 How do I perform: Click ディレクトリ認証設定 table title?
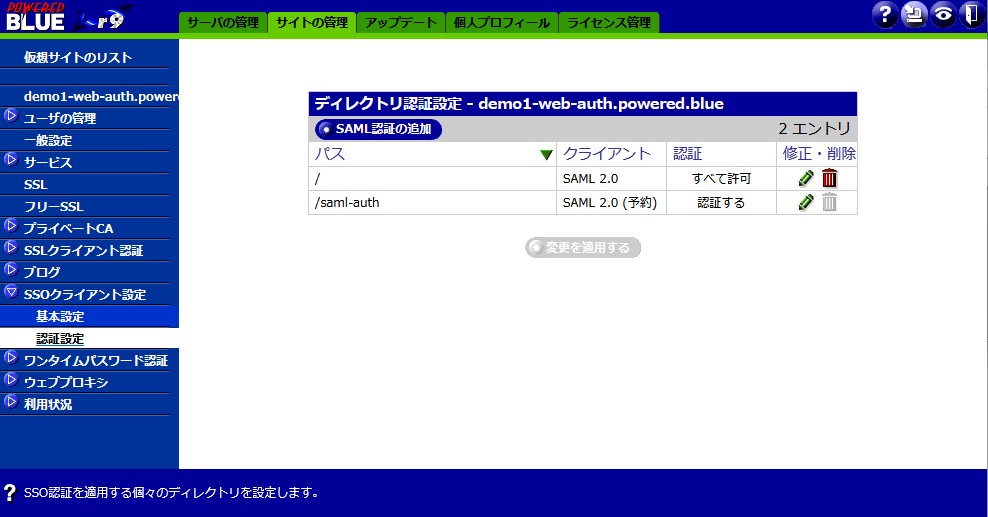coord(519,104)
